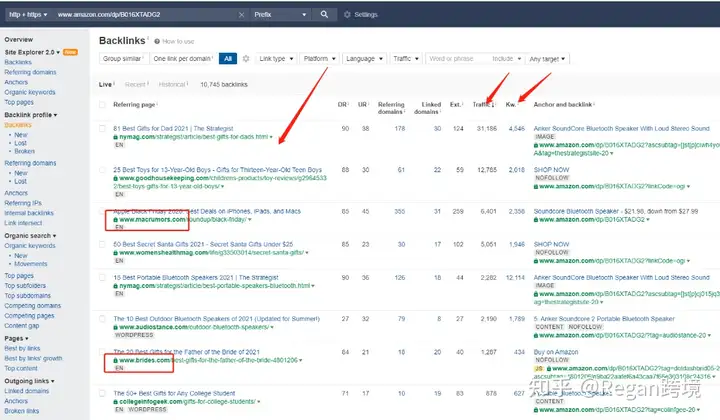Check the 10 Best Outdoor Bluetooth Speakers row

tap(102, 319)
